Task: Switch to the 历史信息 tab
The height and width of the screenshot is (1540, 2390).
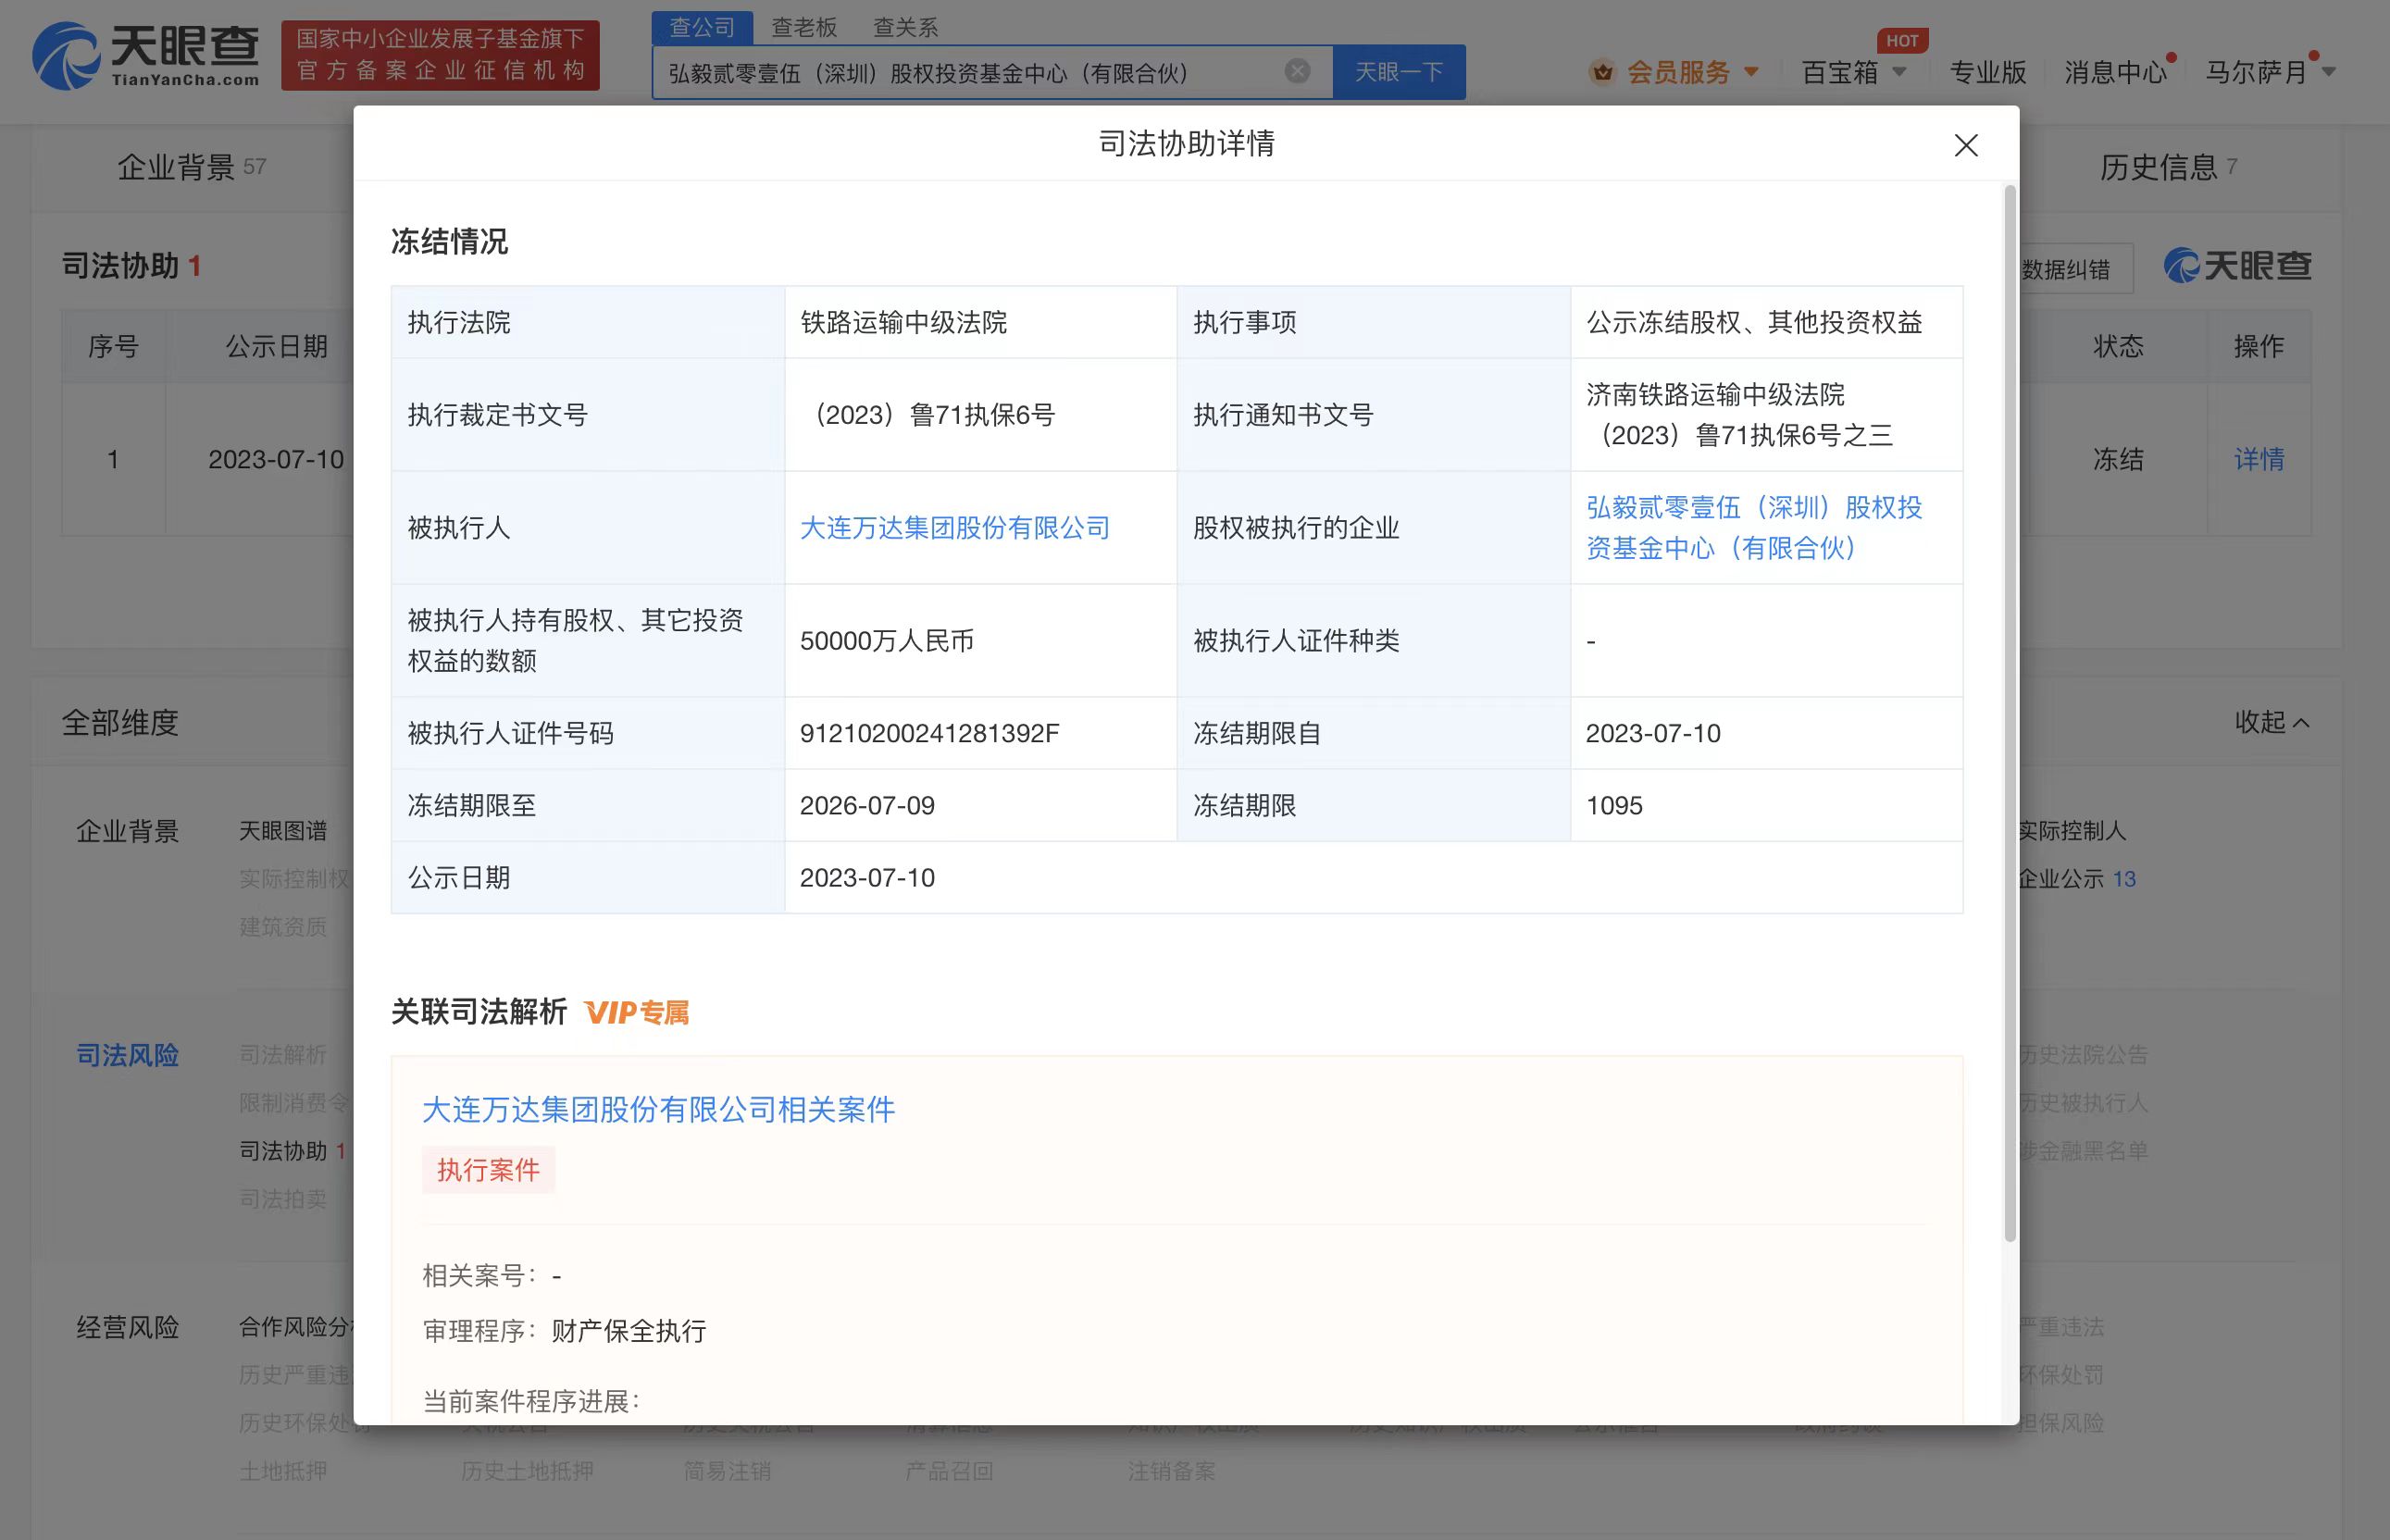Action: click(2168, 167)
